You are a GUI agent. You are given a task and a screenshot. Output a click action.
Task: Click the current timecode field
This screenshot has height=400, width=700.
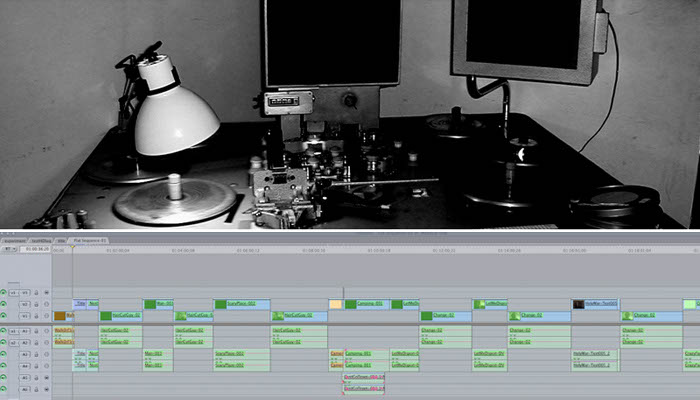click(x=35, y=249)
